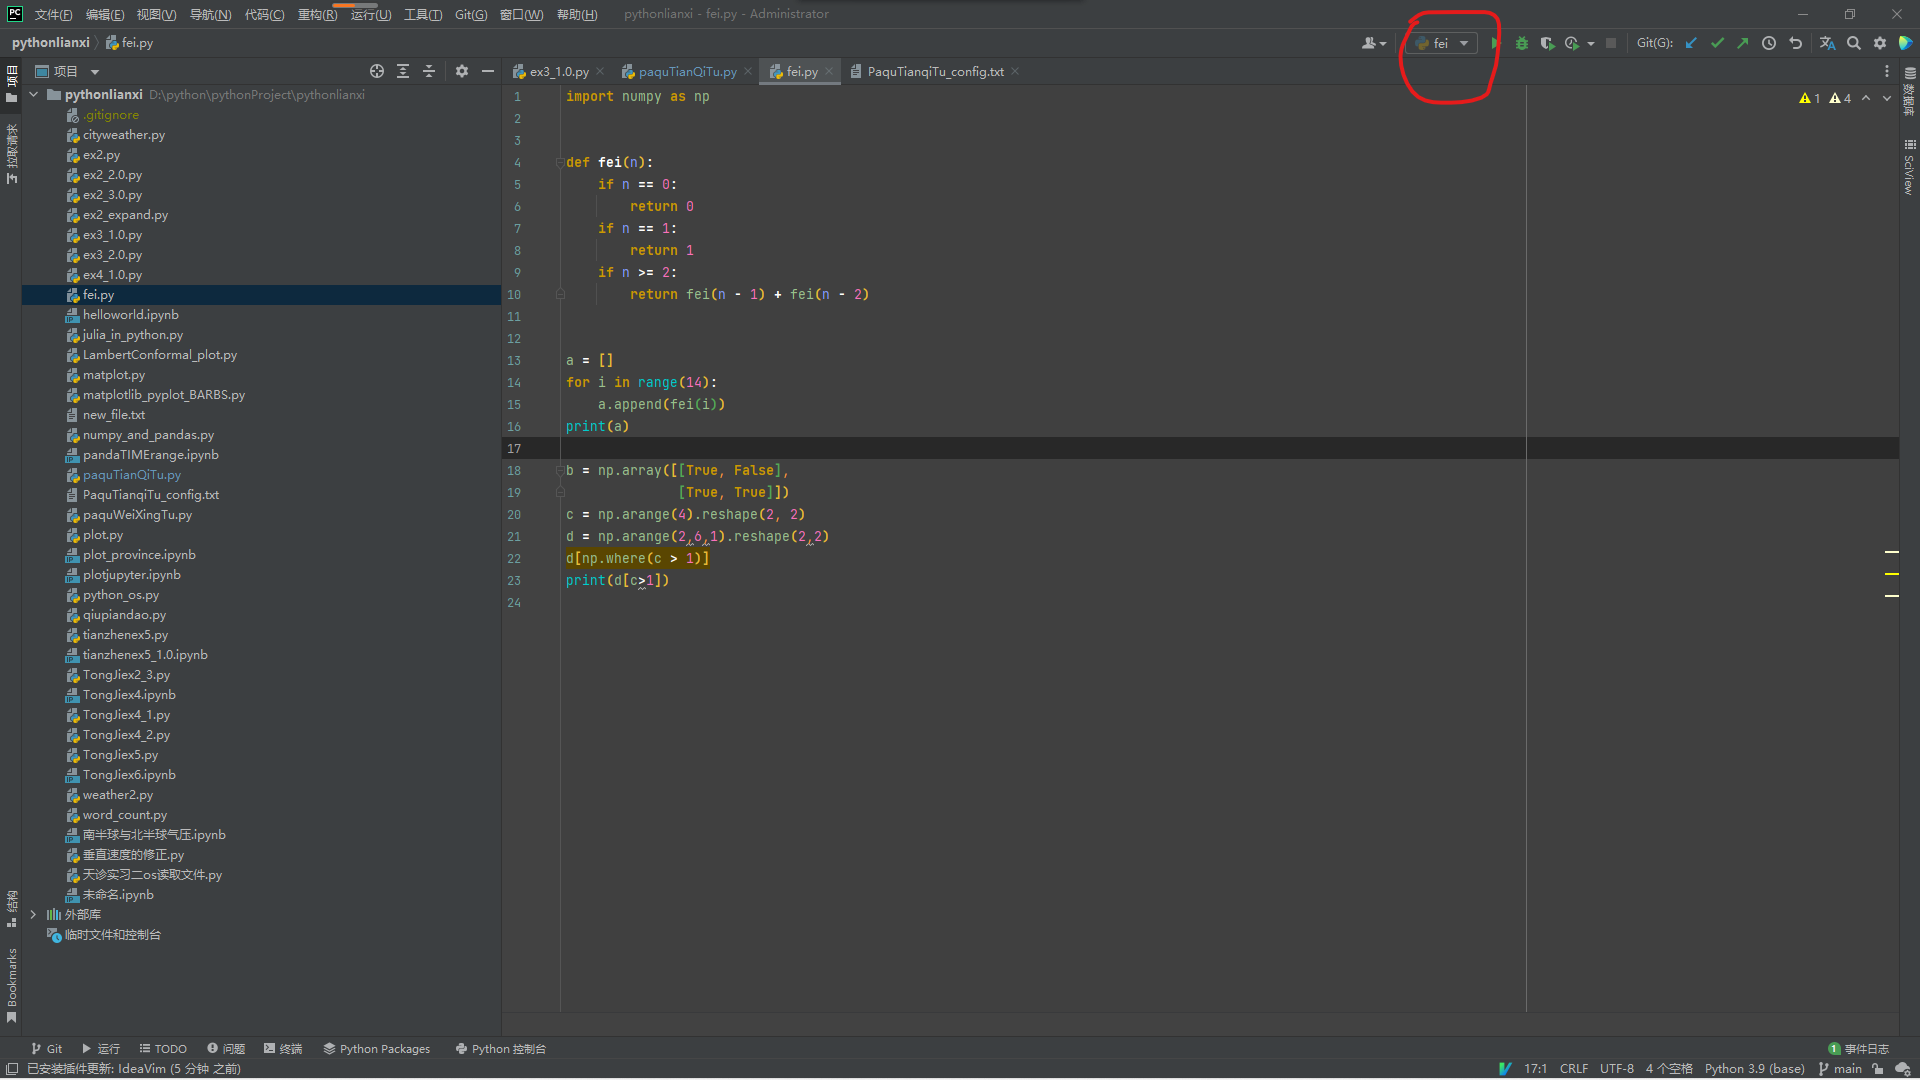Open Search Everywhere magnifier
Screen dimensions: 1920x1080
coord(1854,43)
